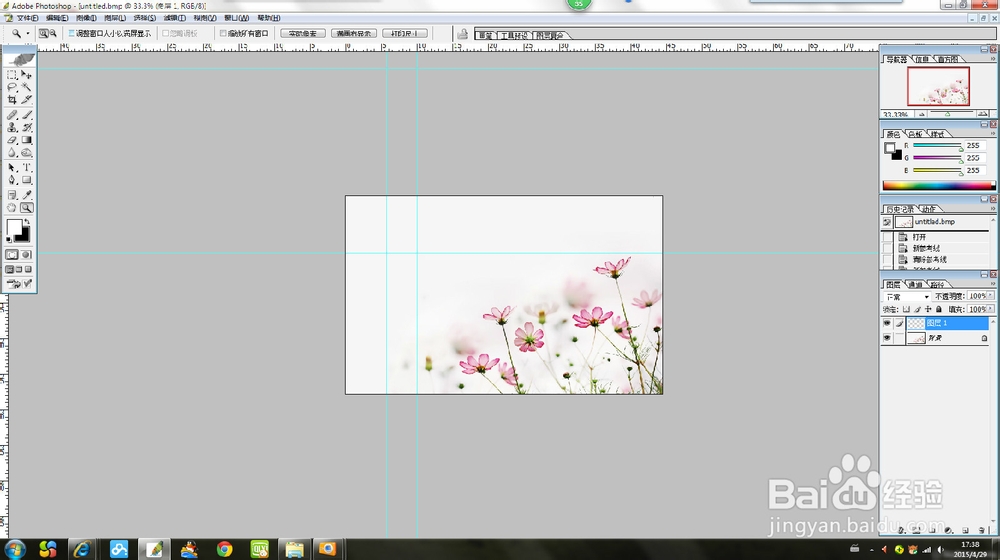Select the 'untitled.bmp' history snapshot

[x=936, y=222]
